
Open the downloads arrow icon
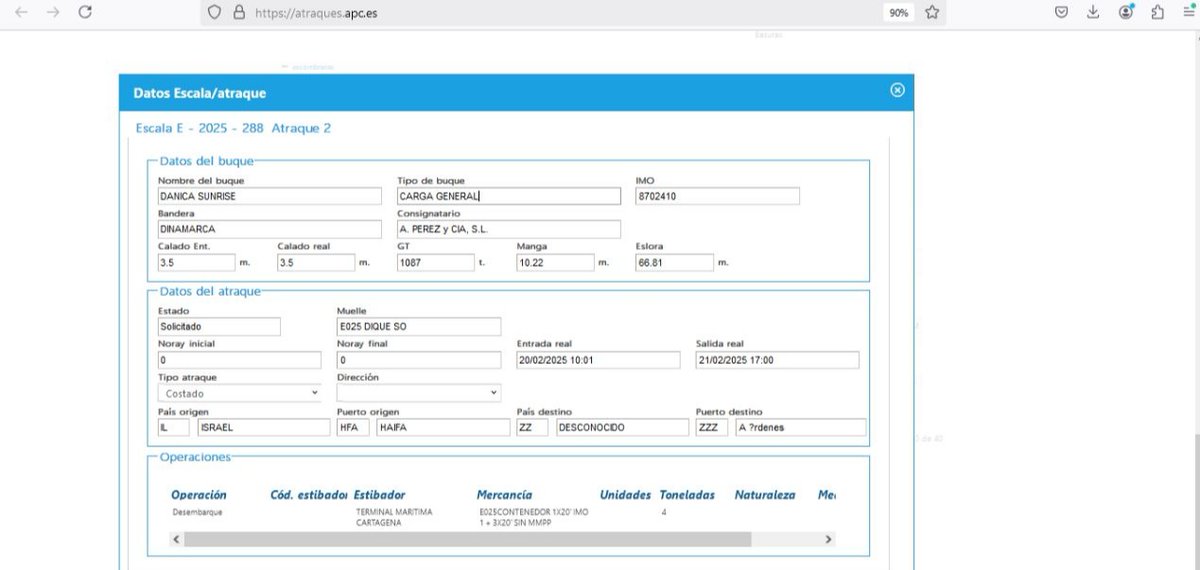[x=1093, y=12]
